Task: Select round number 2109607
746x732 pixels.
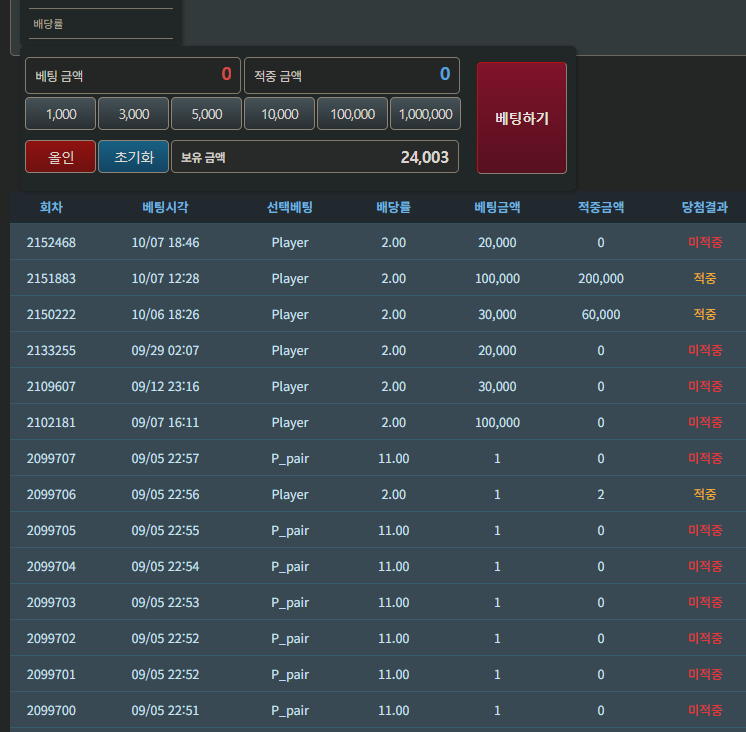Action: click(x=51, y=386)
